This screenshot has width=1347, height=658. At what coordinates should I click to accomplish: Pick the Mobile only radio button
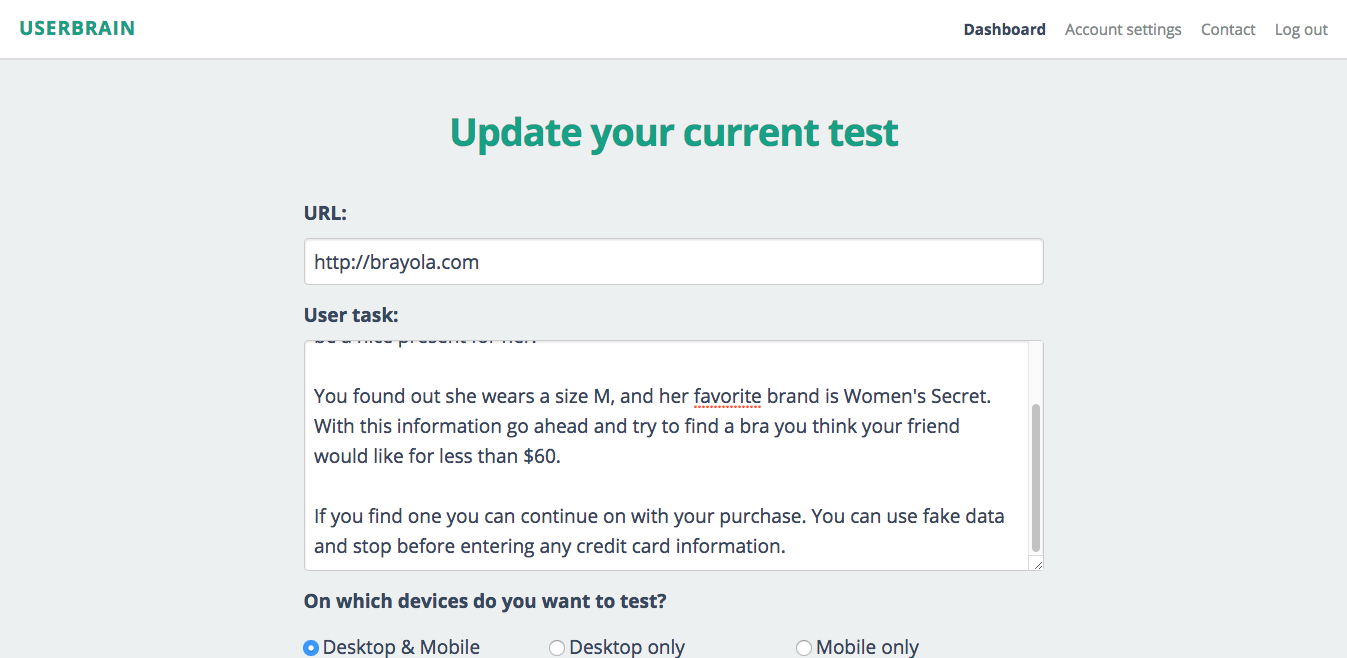[803, 648]
